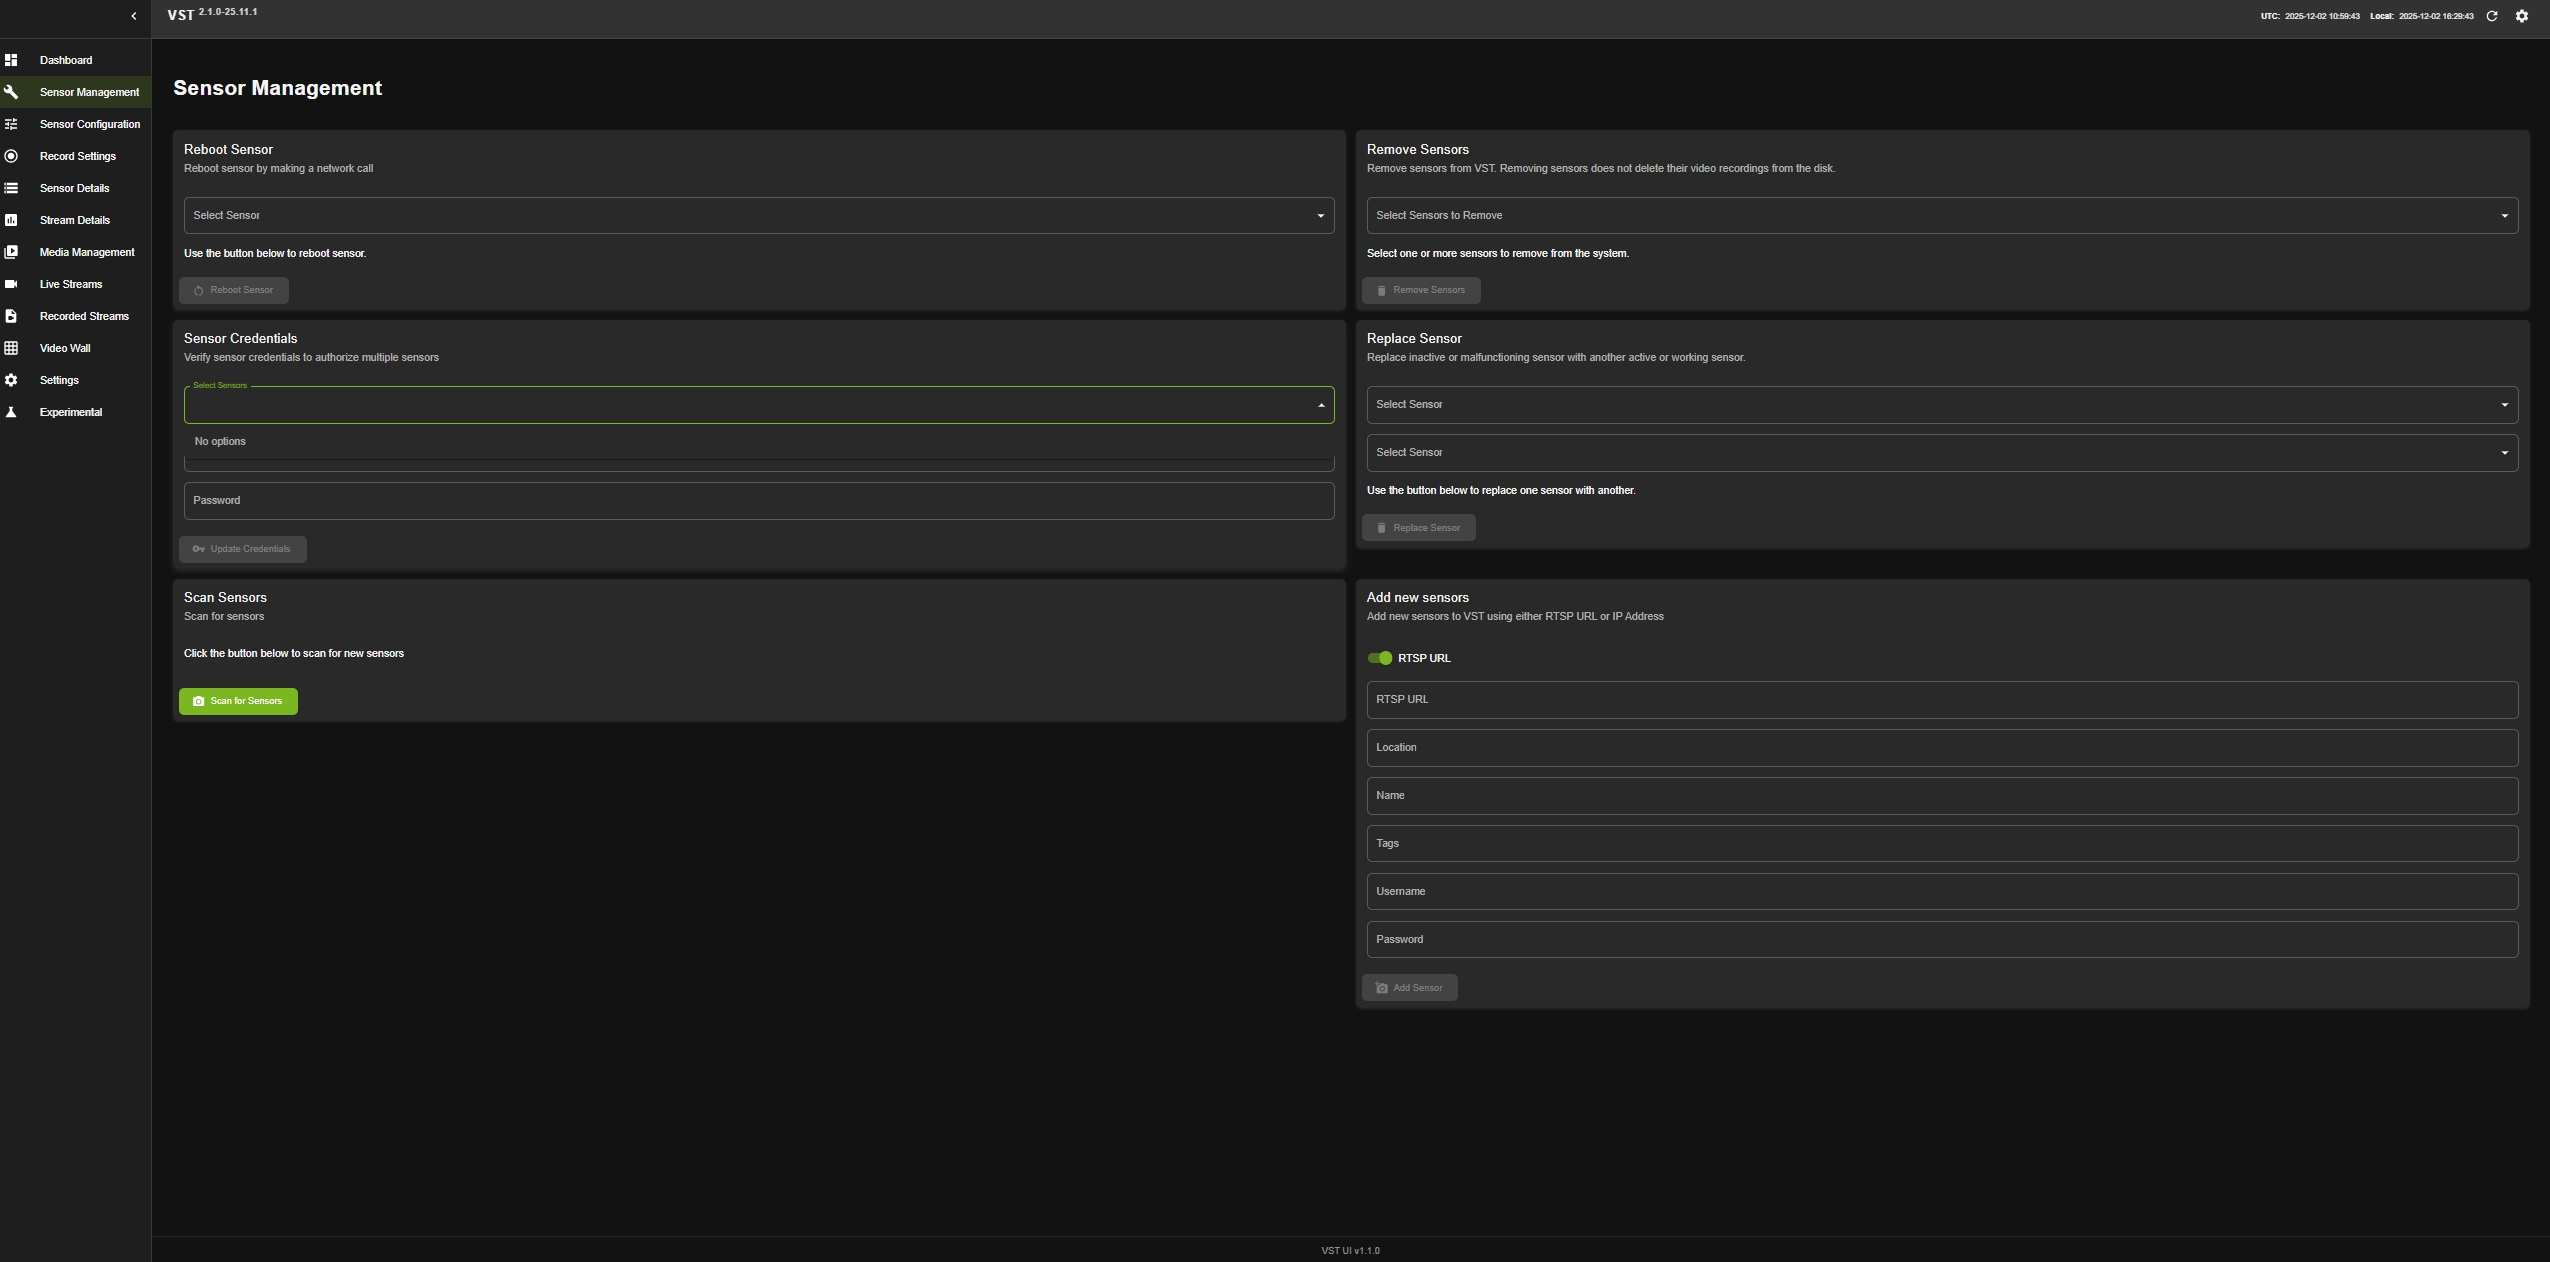2550x1262 pixels.
Task: Open Stream Details in the sidebar
Action: pos(75,220)
